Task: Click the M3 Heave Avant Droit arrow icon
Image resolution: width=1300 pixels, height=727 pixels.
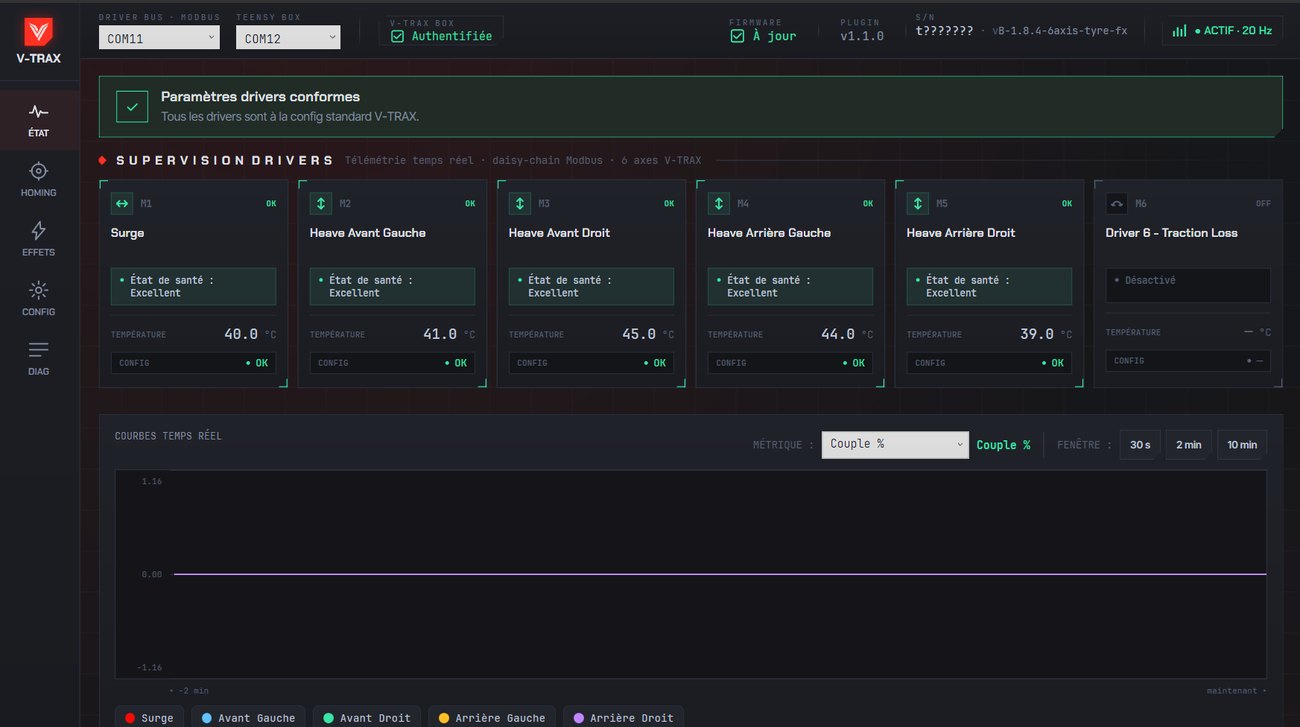Action: point(520,203)
